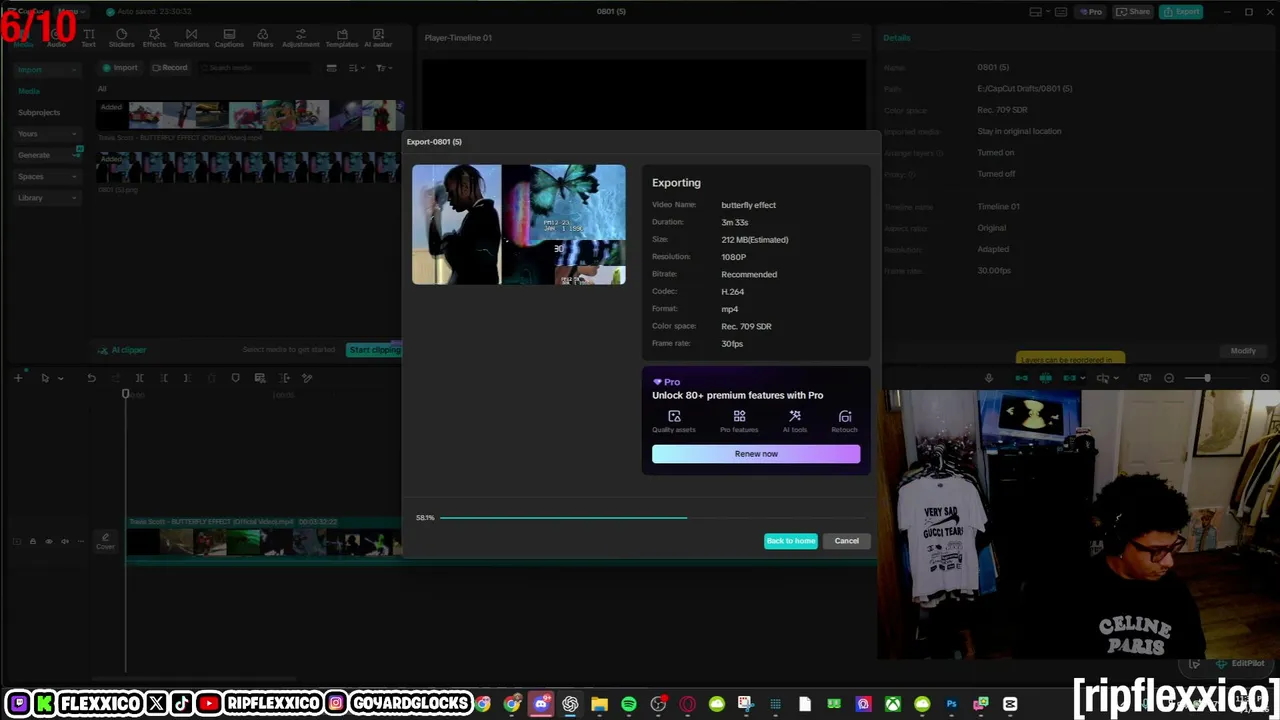
Task: Click the Back to home button
Action: (791, 541)
